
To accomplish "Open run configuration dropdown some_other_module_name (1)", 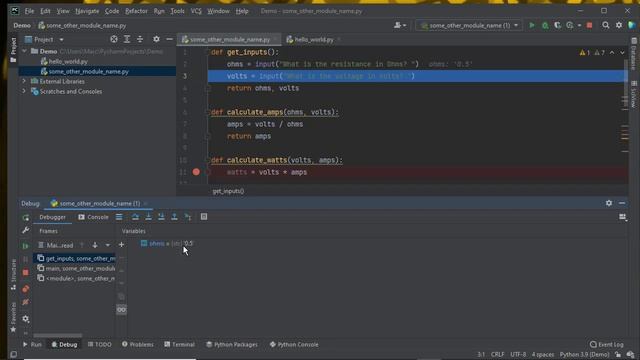I will 469,25.
